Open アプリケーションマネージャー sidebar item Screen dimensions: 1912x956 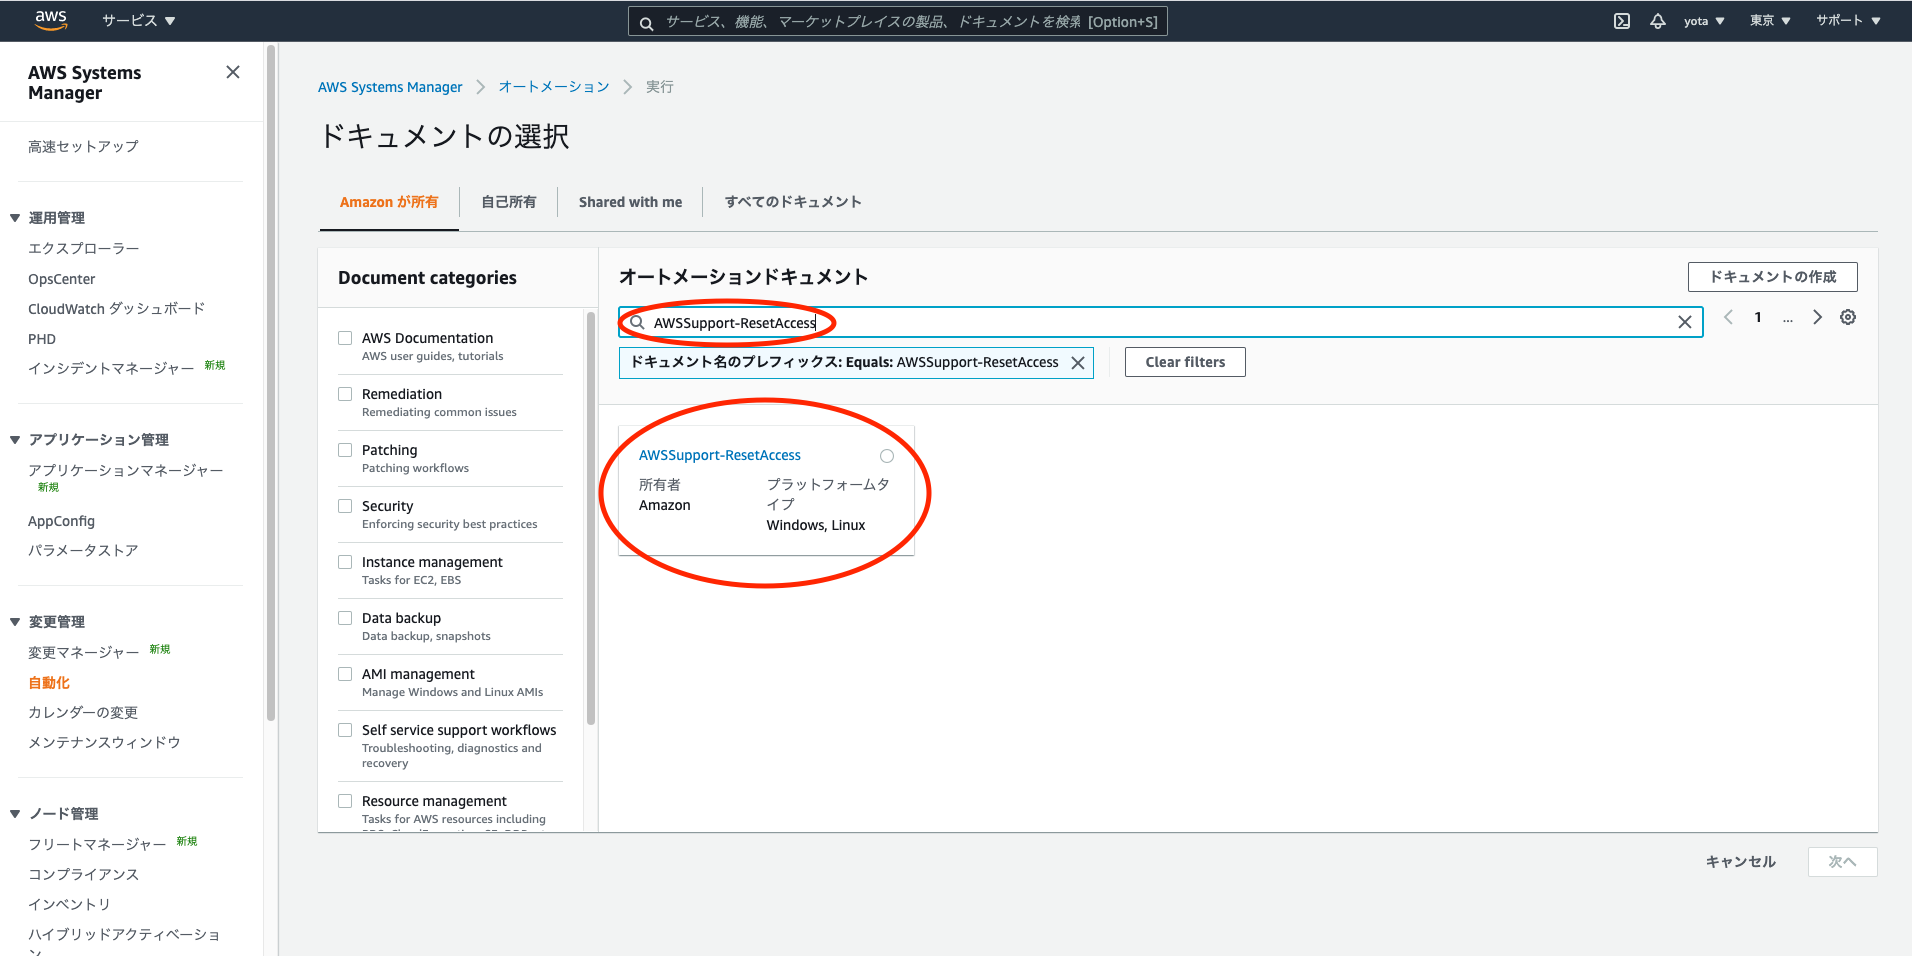tap(126, 470)
